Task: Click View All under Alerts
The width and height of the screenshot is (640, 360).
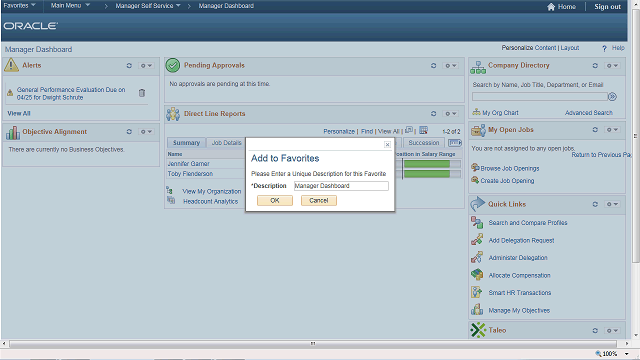Action: pos(19,113)
